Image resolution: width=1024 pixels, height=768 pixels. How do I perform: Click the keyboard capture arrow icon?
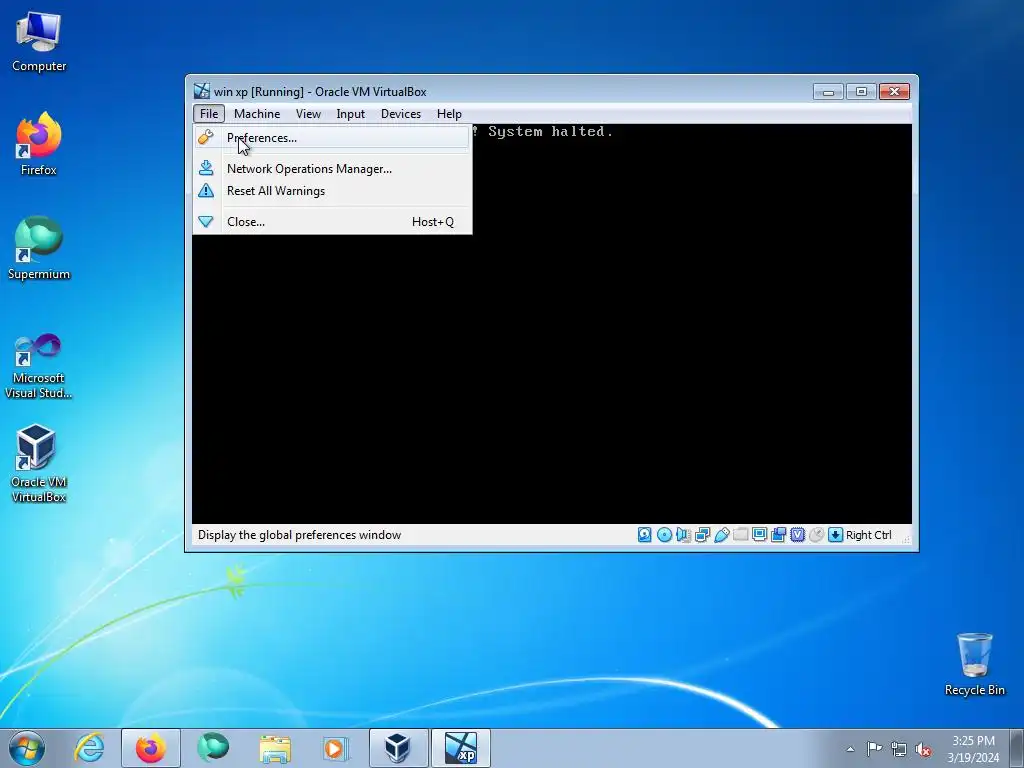point(835,535)
